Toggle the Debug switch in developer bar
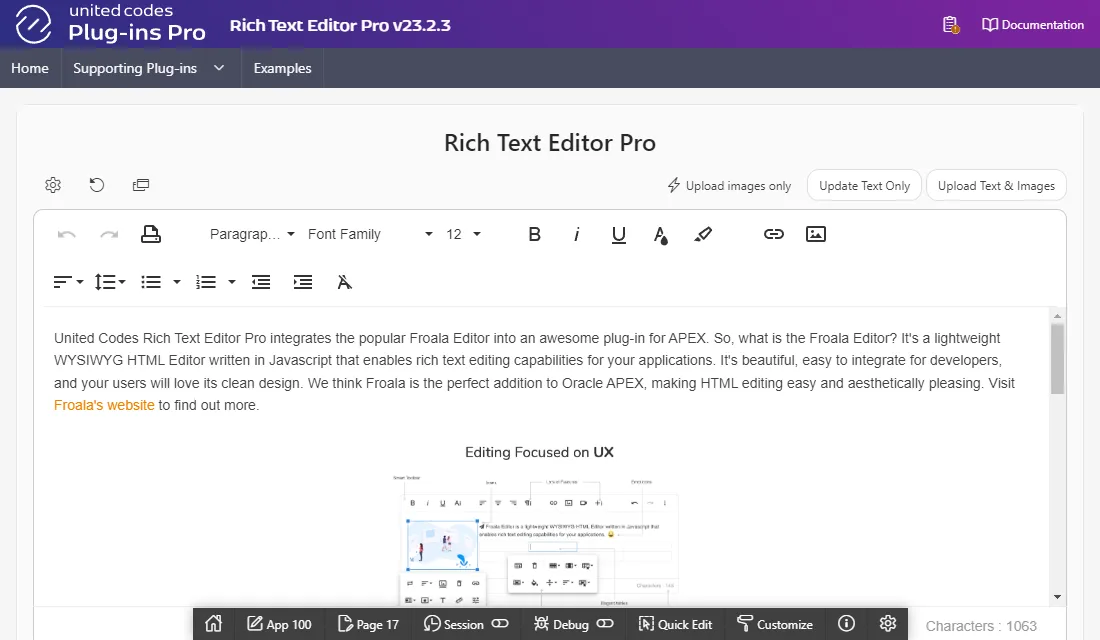Viewport: 1100px width, 640px height. (x=605, y=624)
